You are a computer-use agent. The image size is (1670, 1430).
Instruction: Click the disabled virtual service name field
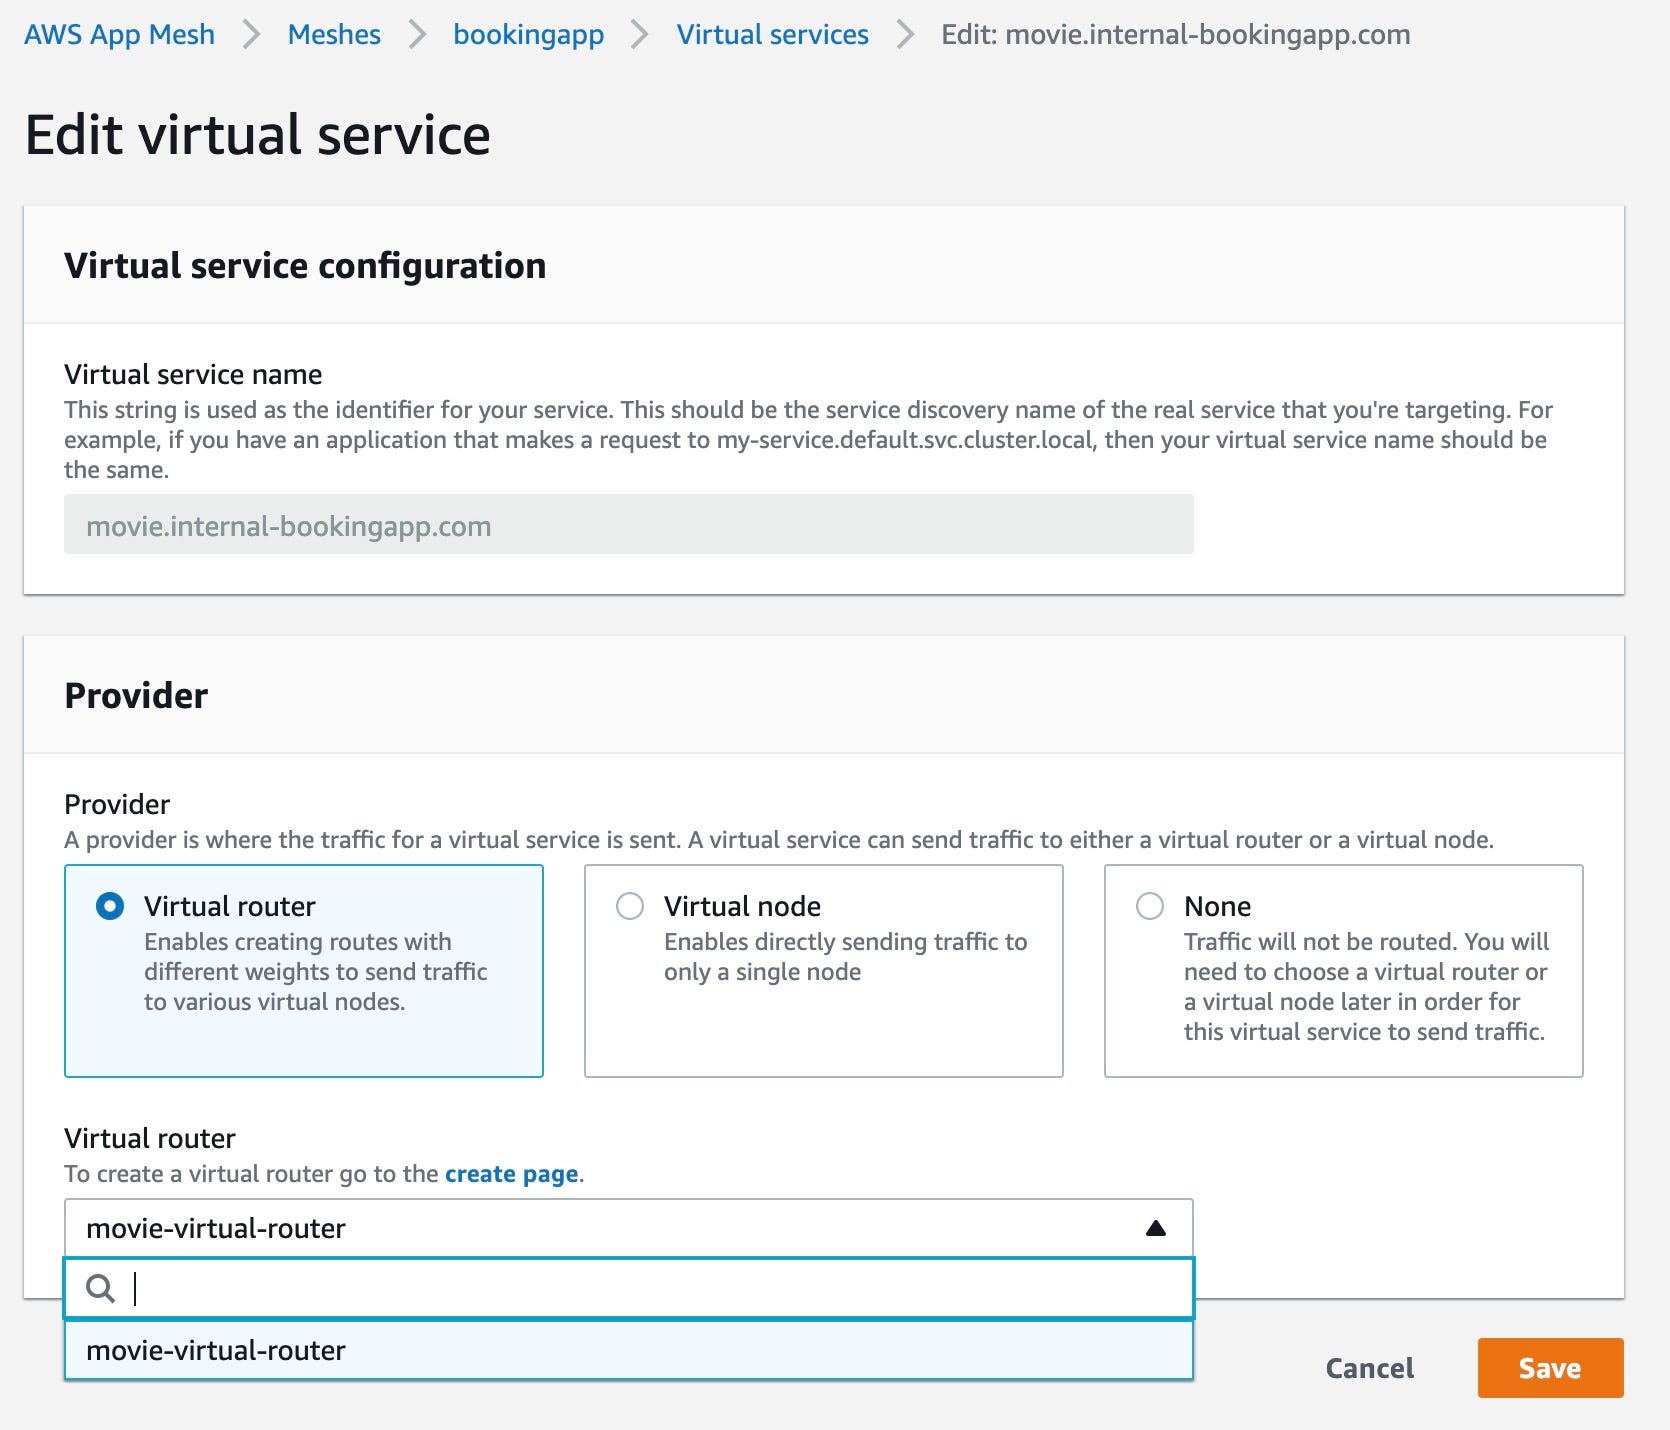point(629,524)
